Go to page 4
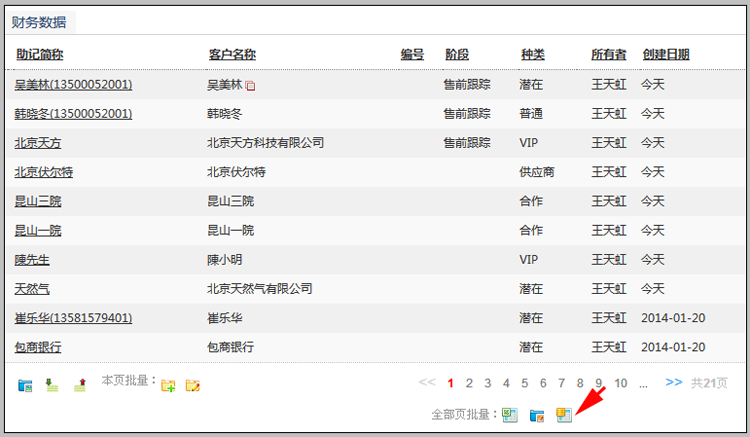The image size is (750, 437). 506,383
